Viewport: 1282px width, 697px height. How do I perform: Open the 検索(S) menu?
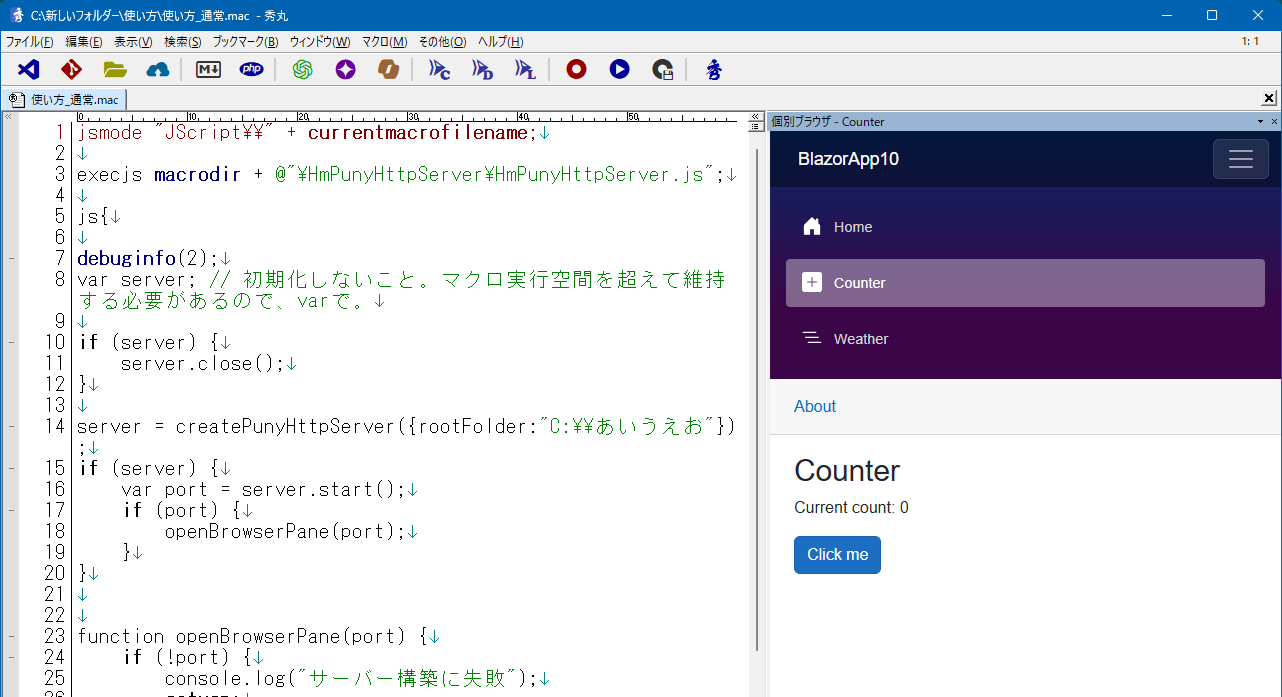click(182, 42)
